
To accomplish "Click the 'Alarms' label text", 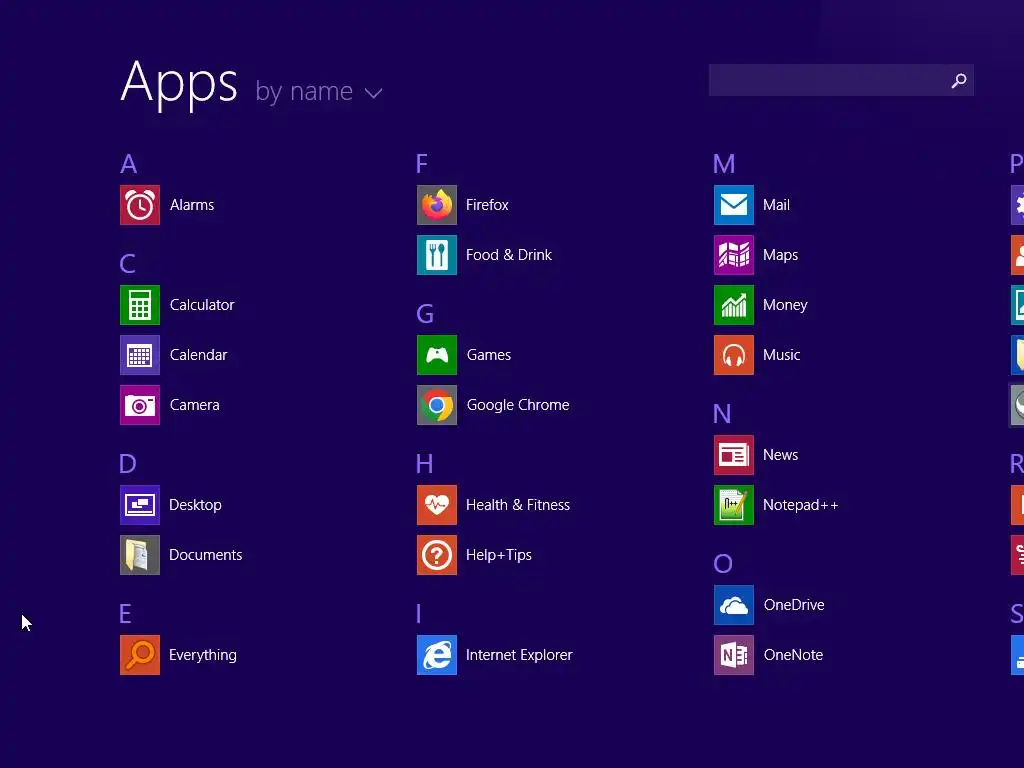I will pos(192,205).
